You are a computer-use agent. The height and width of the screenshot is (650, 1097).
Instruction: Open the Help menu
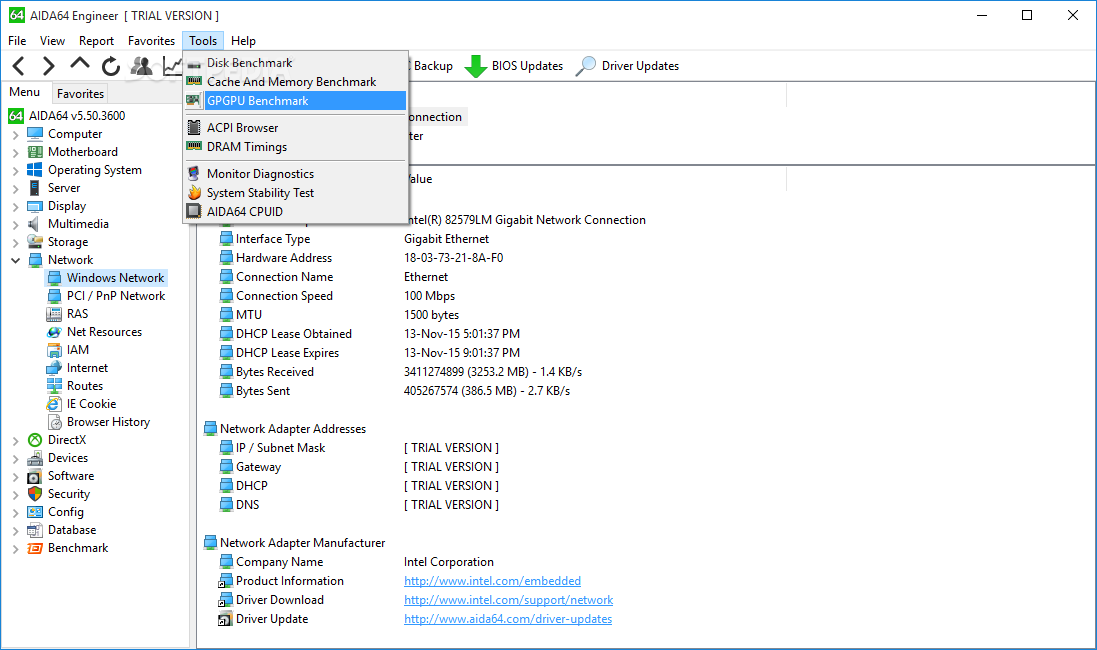click(x=243, y=41)
